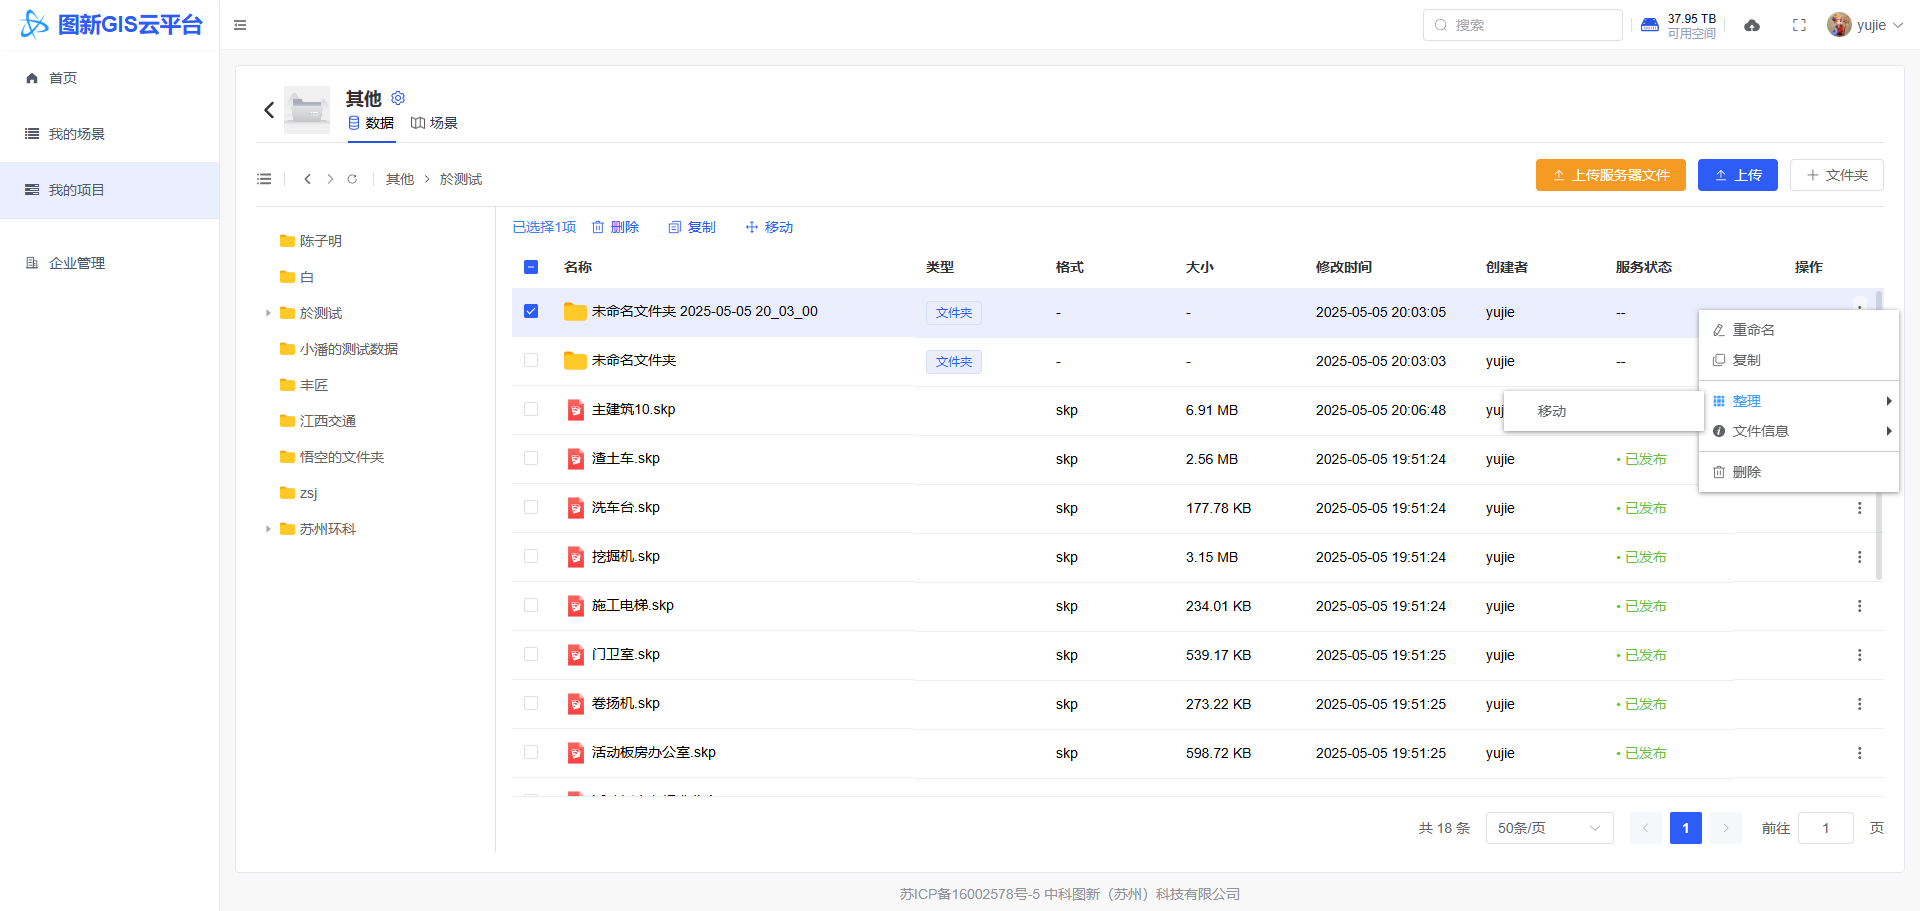Check the 门卫室.skp checkbox

[531, 654]
